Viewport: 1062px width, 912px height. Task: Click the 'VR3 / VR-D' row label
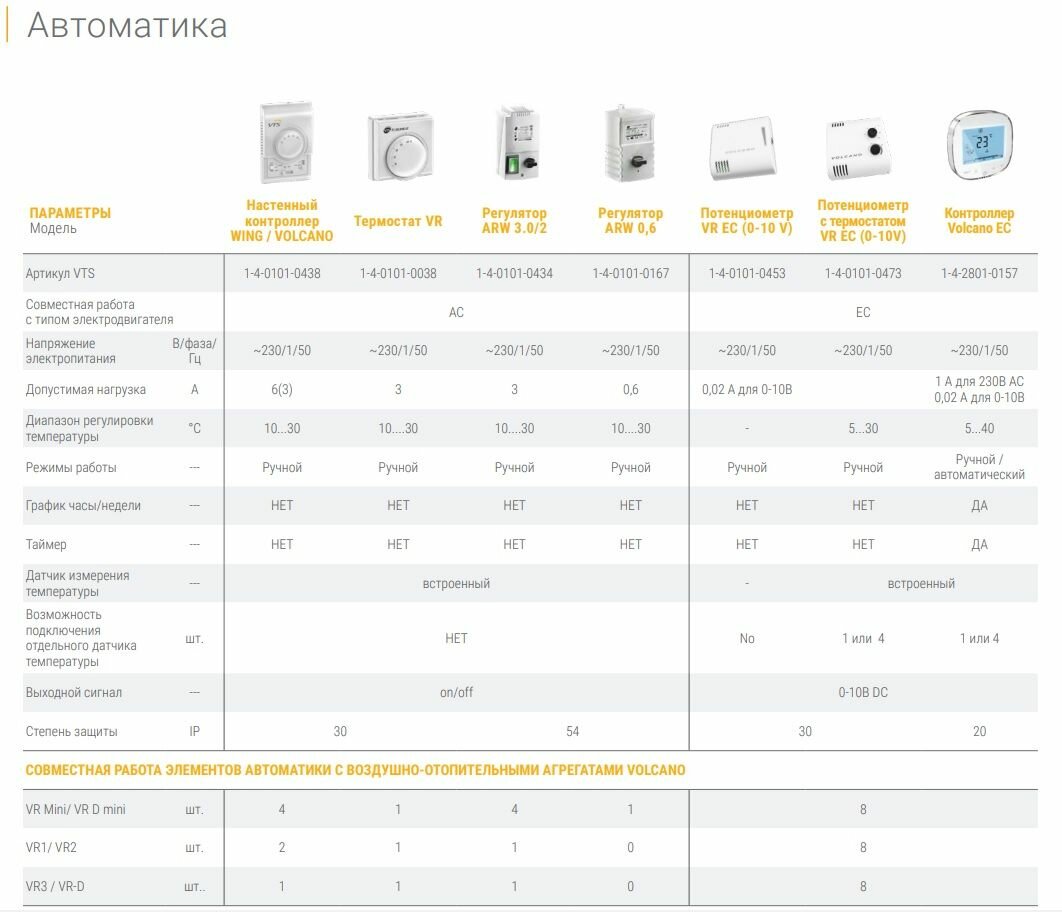(55, 886)
